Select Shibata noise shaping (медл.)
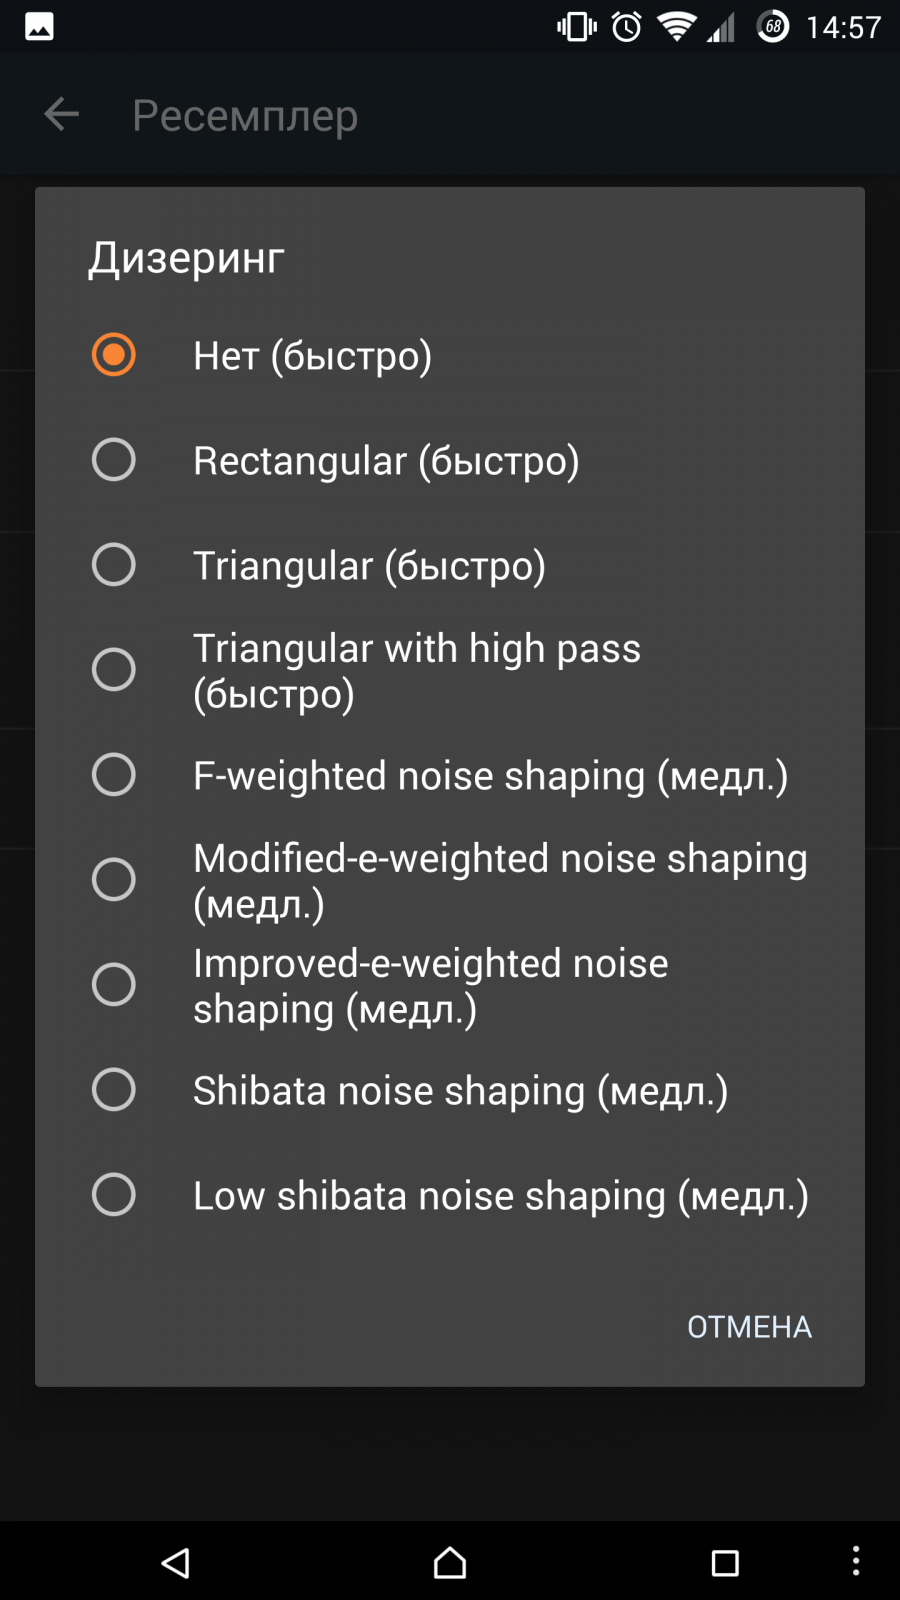This screenshot has width=900, height=1600. [450, 1090]
